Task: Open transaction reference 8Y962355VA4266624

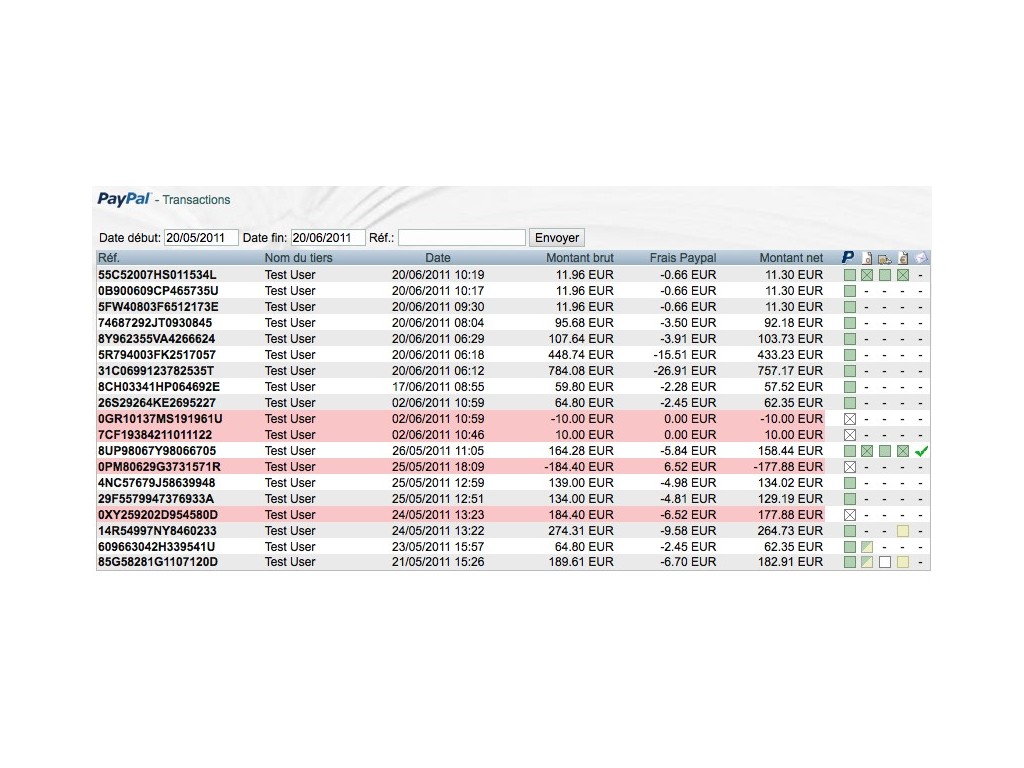Action: point(156,339)
